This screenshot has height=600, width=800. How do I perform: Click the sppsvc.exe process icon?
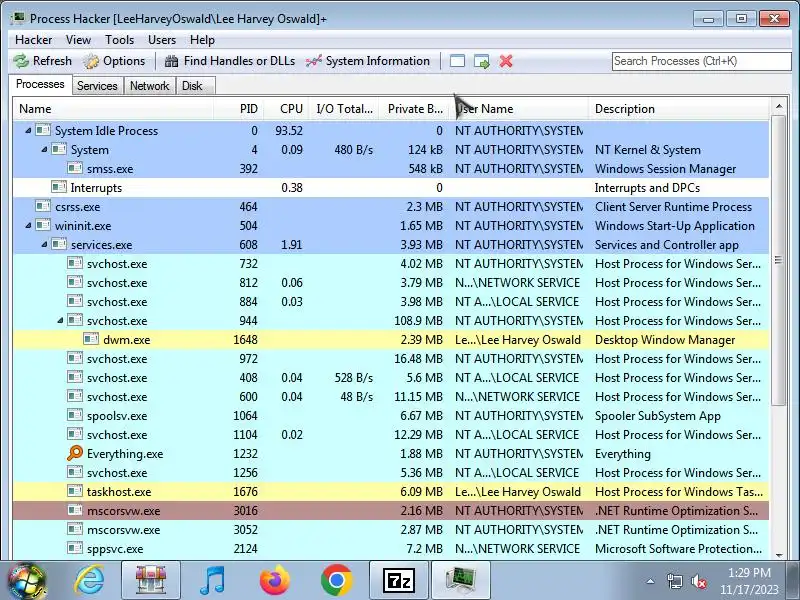pos(74,548)
